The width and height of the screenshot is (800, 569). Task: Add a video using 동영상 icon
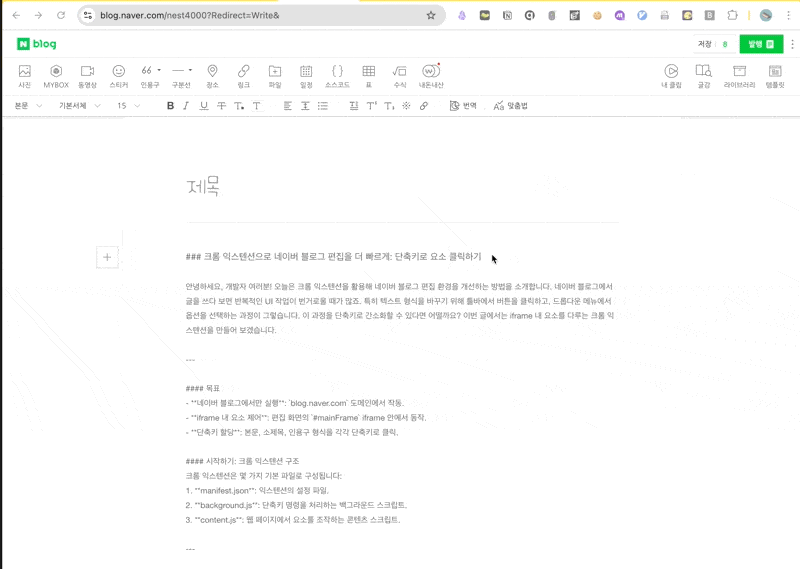tap(87, 76)
